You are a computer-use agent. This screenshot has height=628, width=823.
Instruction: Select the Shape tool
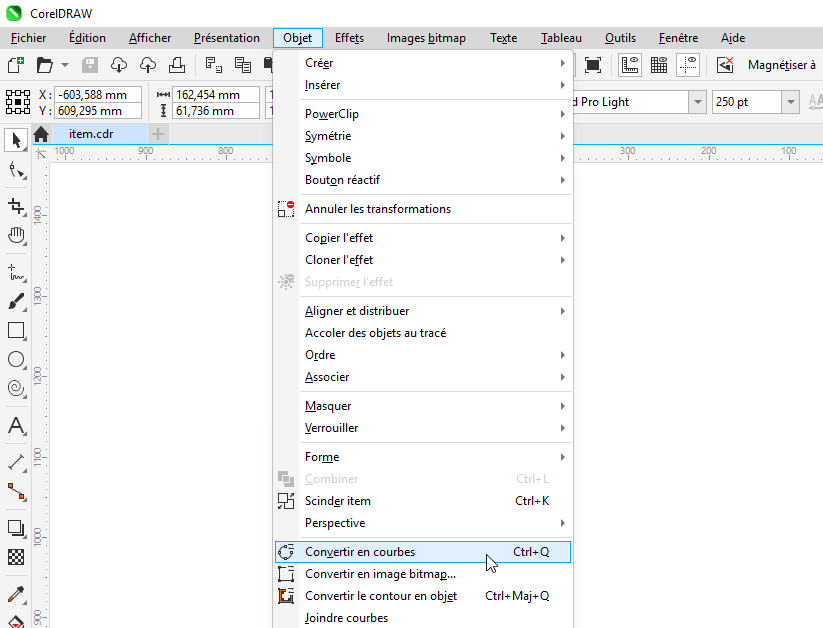pos(16,170)
